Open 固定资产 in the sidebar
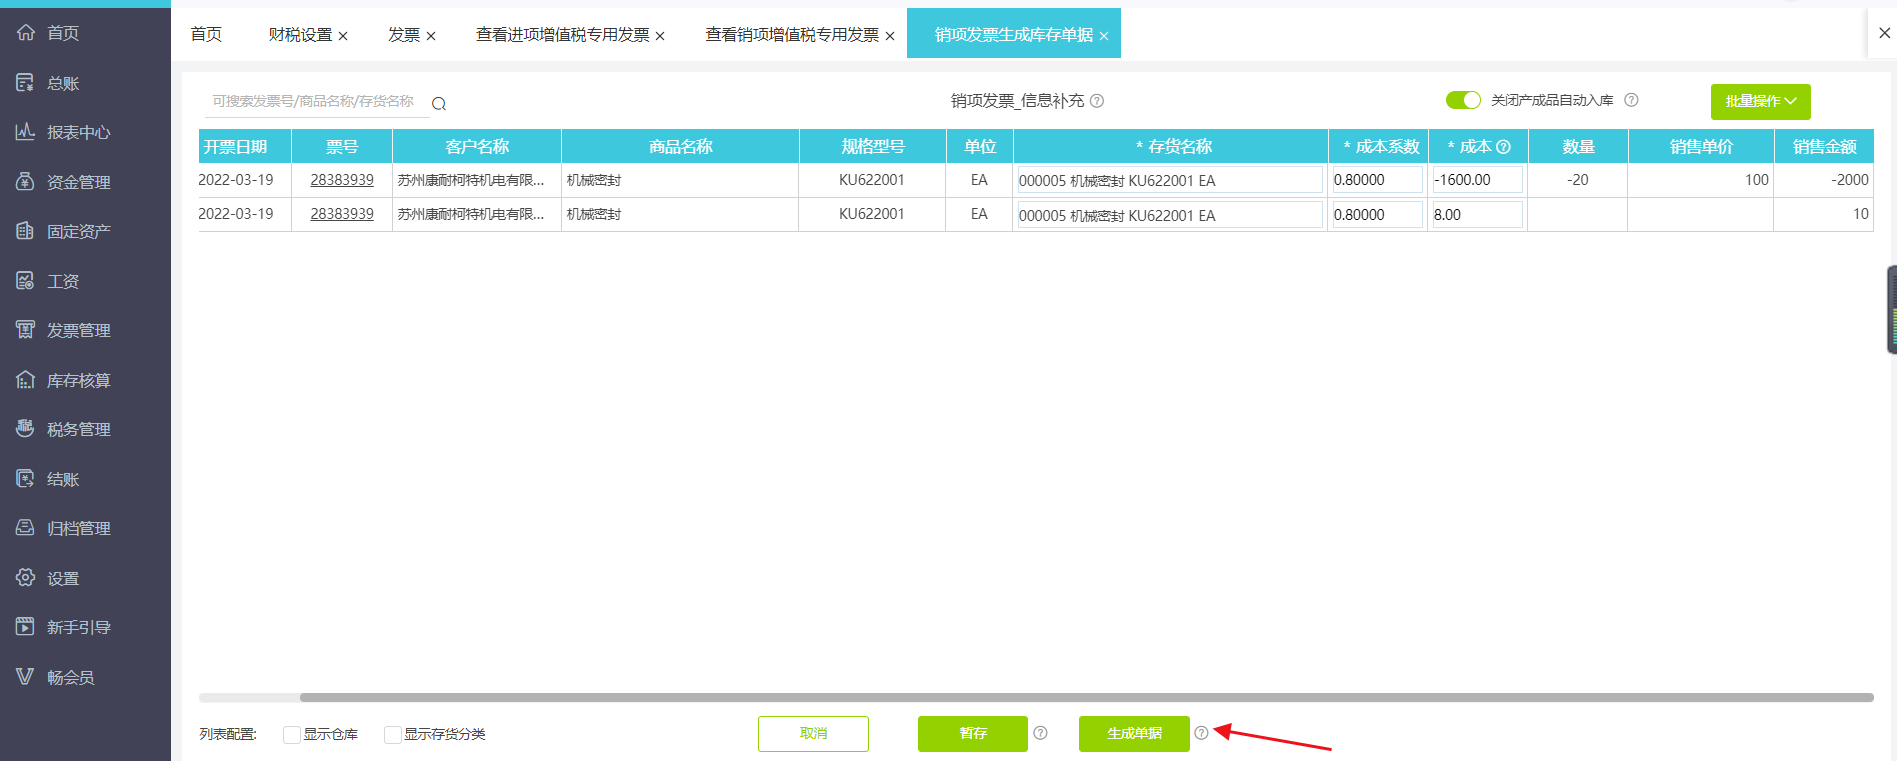 point(78,231)
